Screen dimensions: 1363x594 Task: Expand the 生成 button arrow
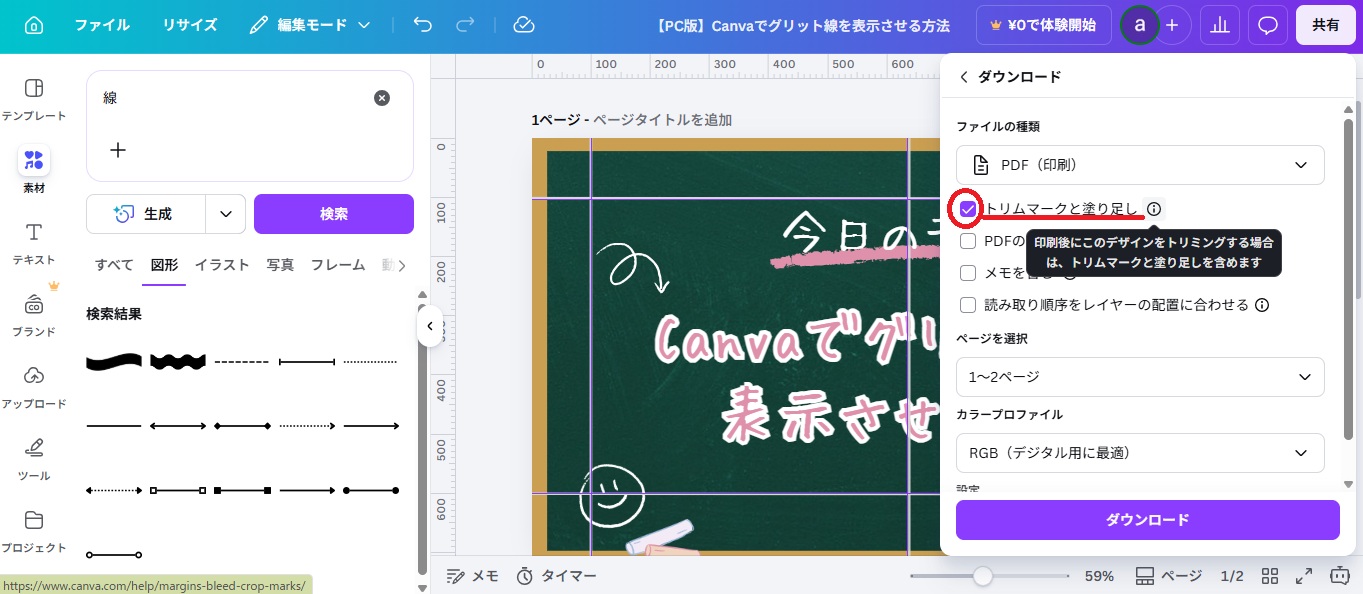tap(226, 214)
